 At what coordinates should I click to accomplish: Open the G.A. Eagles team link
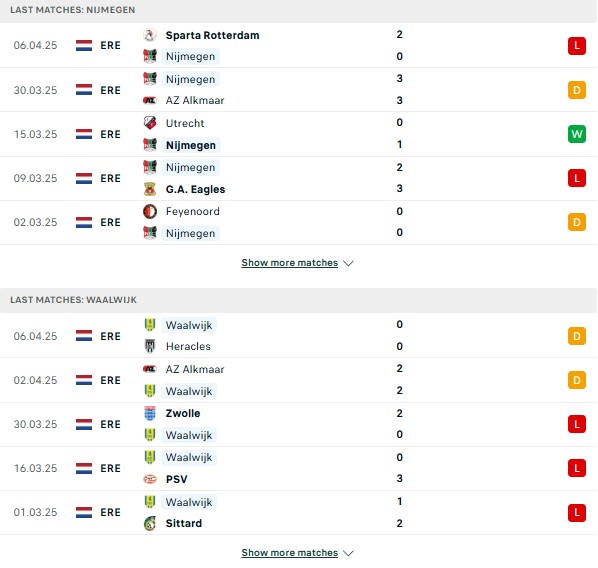click(195, 189)
